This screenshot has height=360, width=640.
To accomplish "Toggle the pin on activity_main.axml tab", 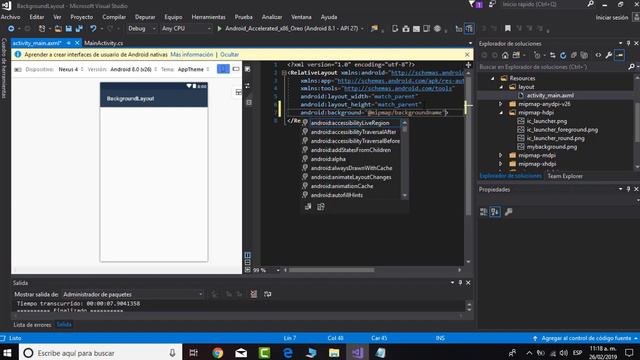I will pos(69,43).
